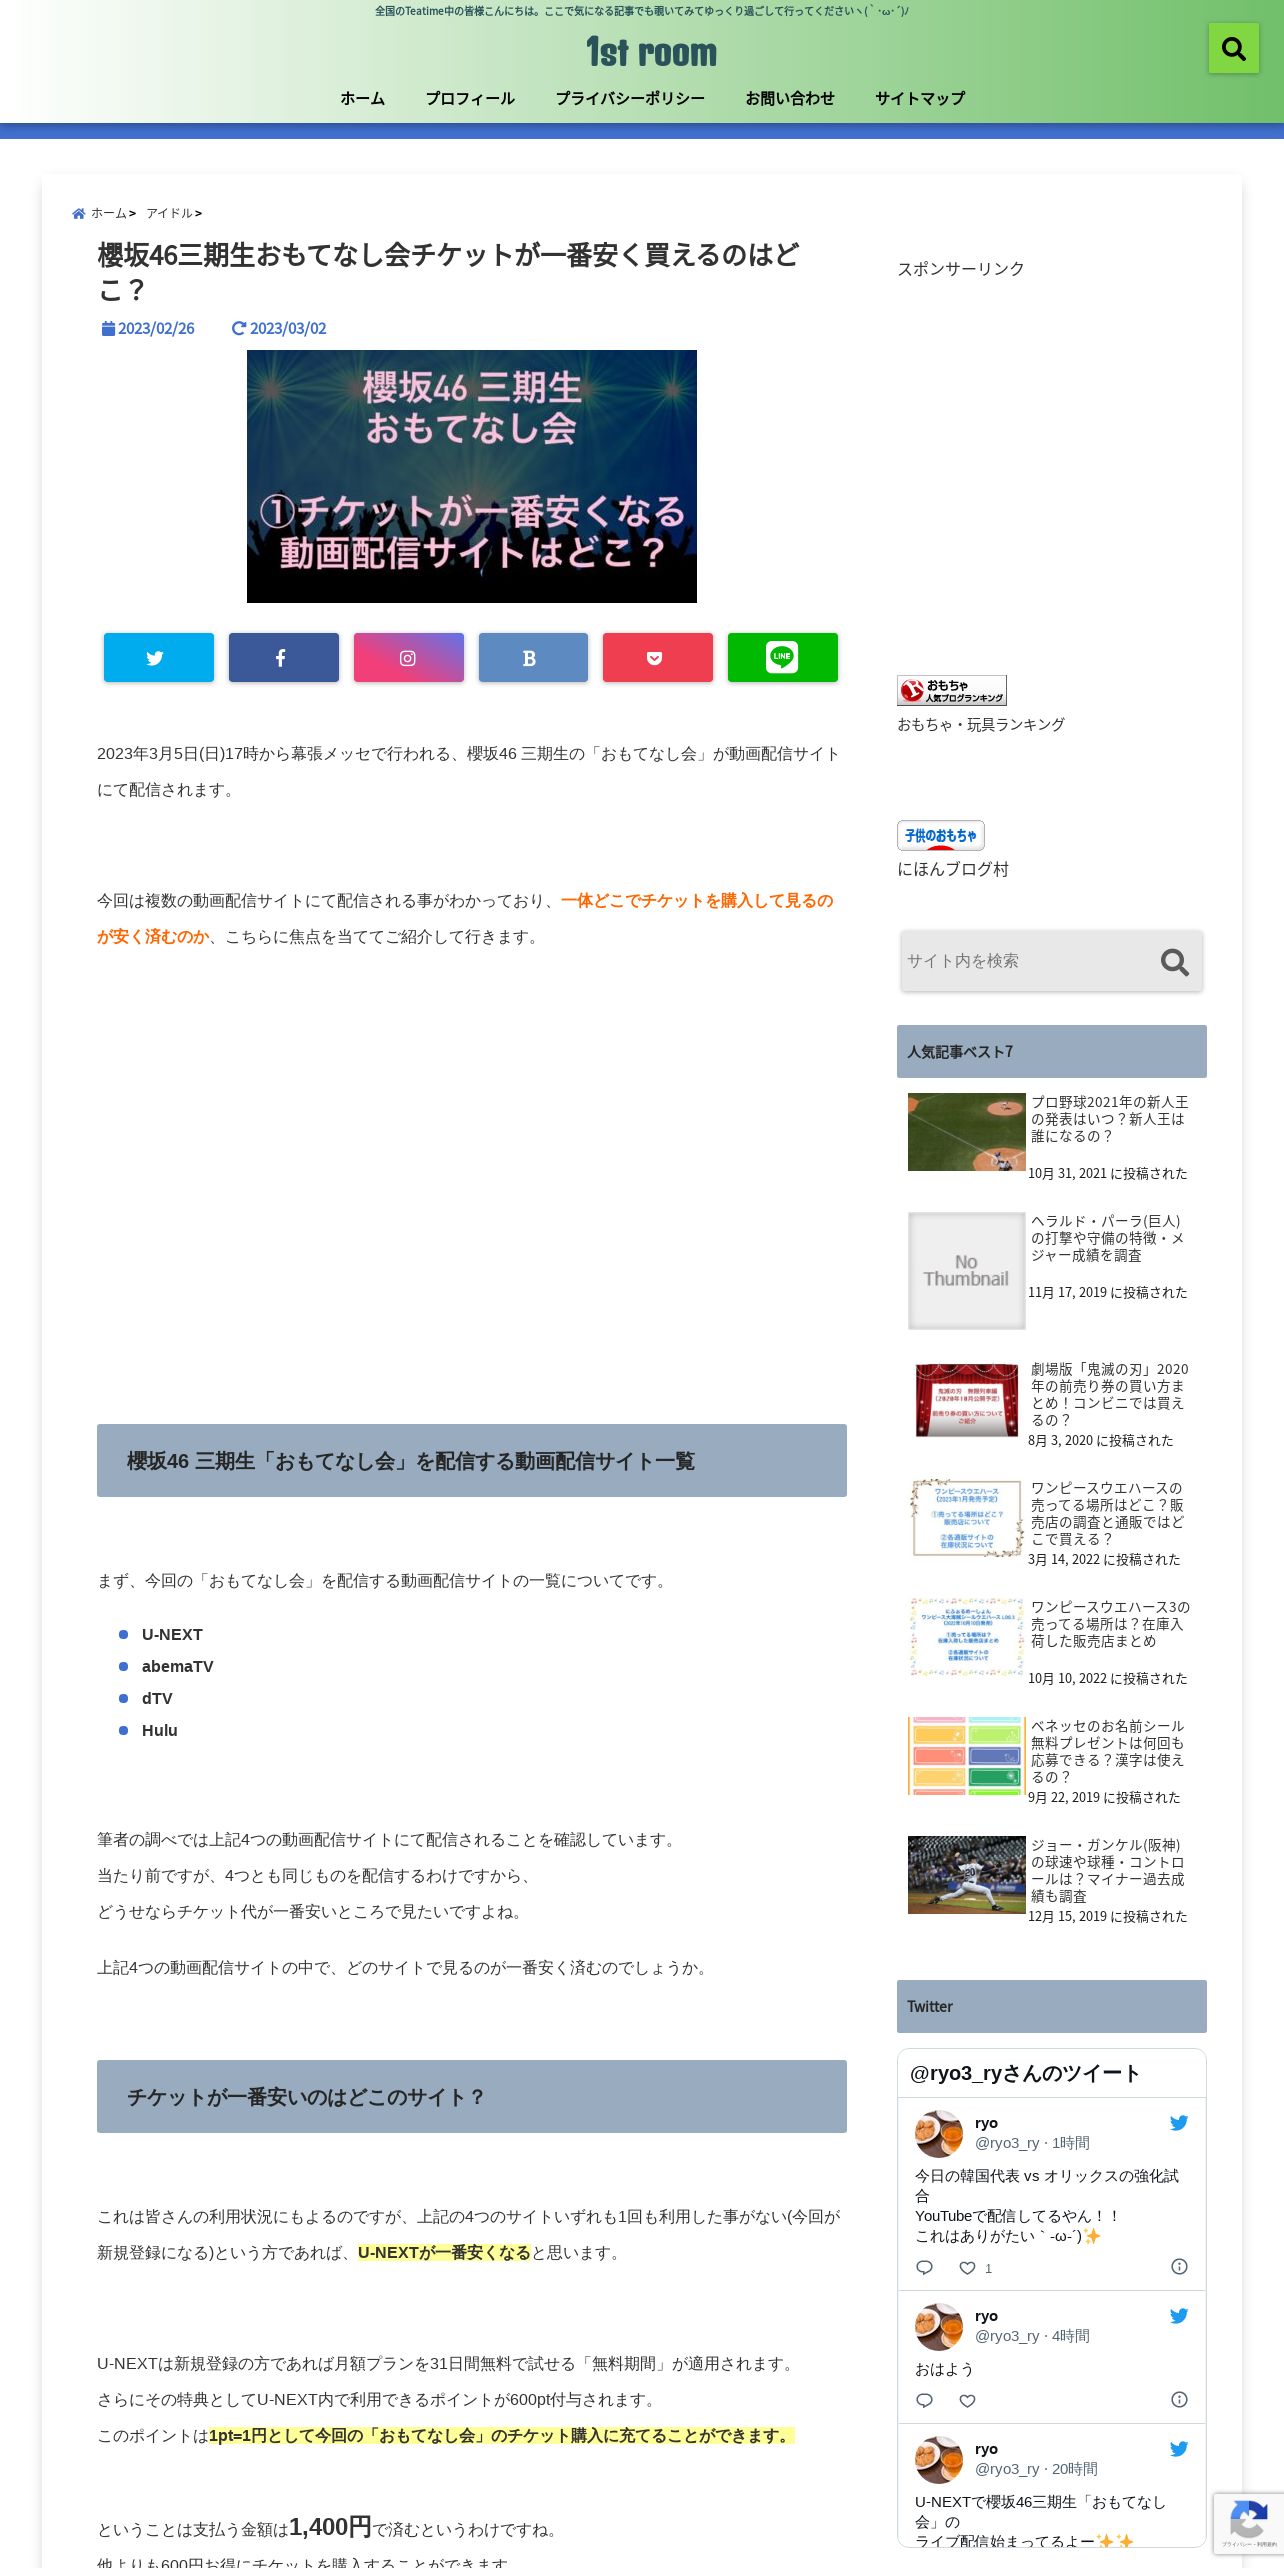This screenshot has height=2568, width=1284.
Task: Open the お問い合わせ menu item
Action: (x=790, y=98)
